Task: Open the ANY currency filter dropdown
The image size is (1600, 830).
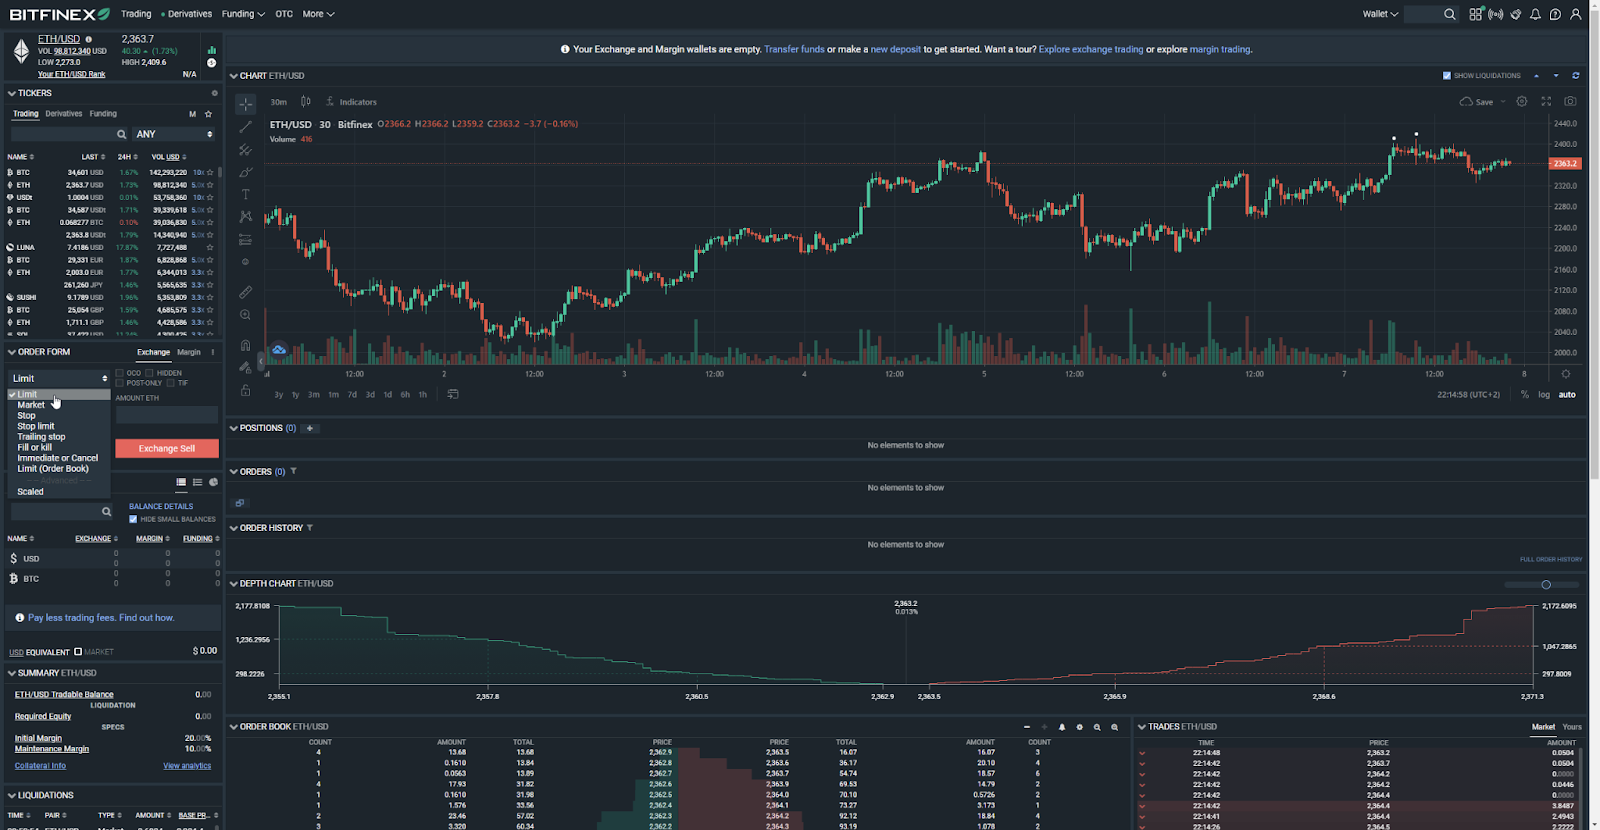Action: click(x=175, y=134)
